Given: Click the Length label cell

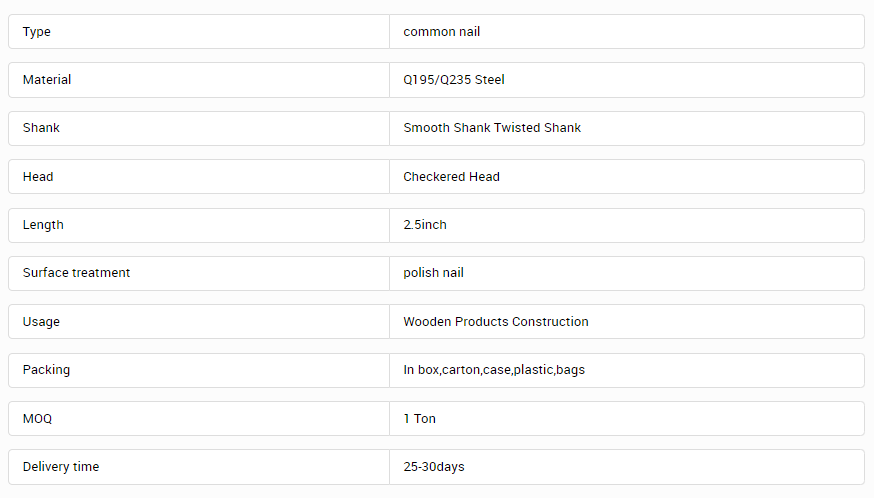Looking at the screenshot, I should pyautogui.click(x=198, y=225).
